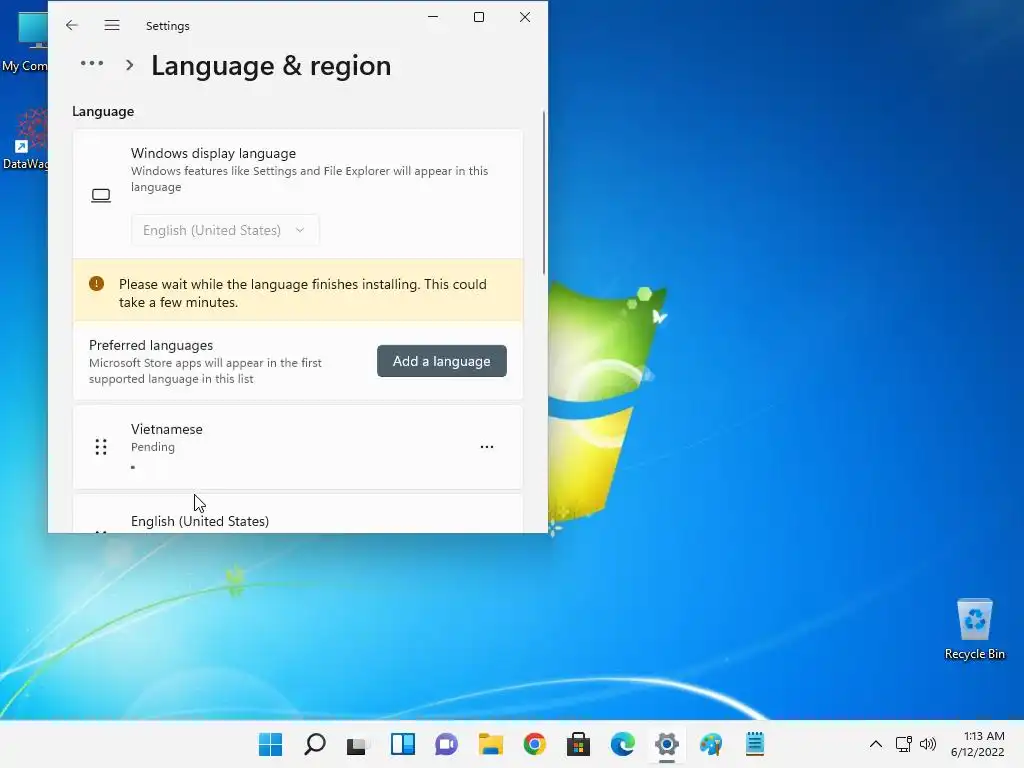Viewport: 1024px width, 768px height.
Task: Open File Explorer from the taskbar
Action: [490, 744]
